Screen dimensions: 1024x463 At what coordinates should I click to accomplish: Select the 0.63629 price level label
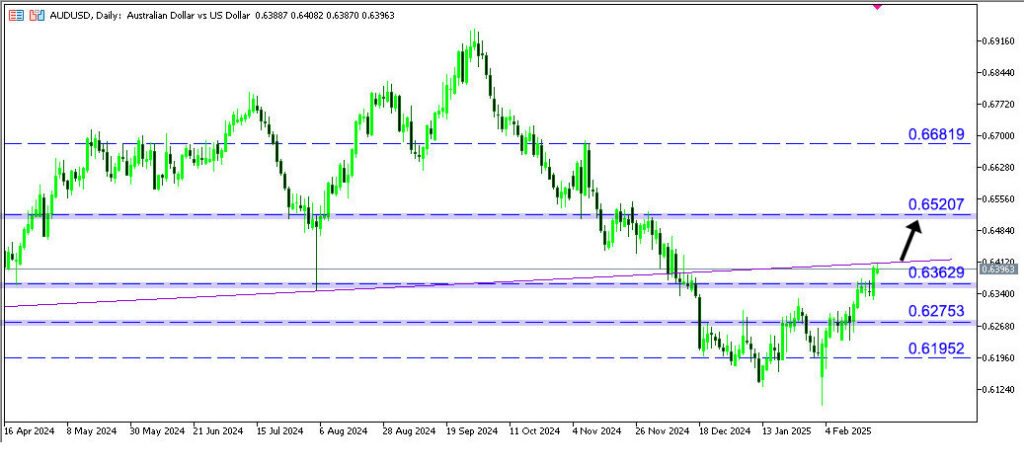pos(935,272)
